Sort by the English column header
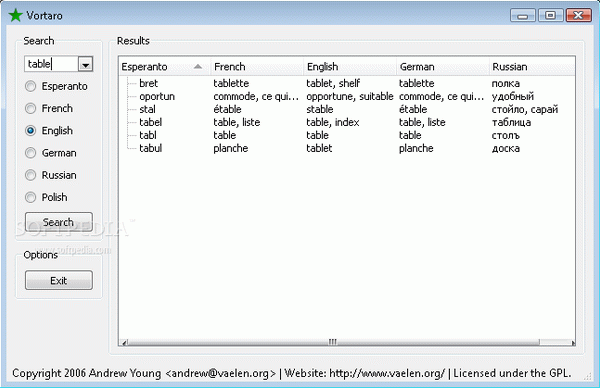The image size is (600, 388). (350, 67)
